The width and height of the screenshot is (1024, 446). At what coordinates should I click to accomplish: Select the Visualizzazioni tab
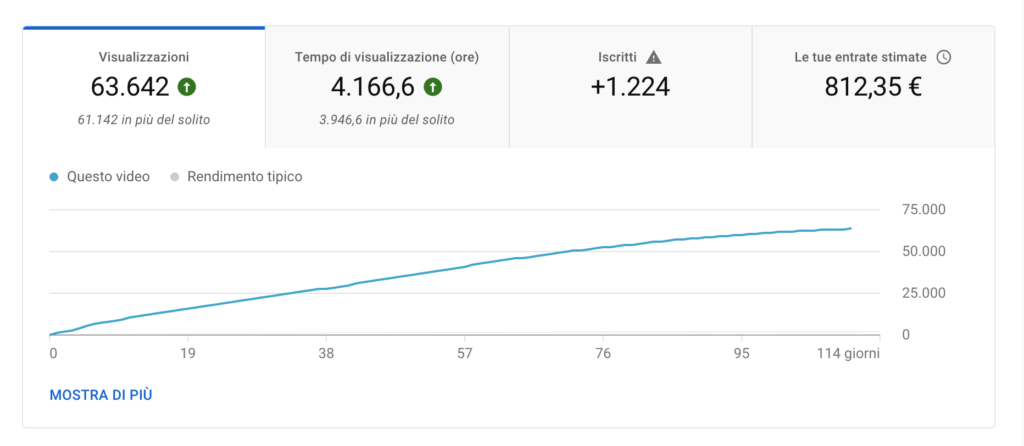pyautogui.click(x=144, y=57)
